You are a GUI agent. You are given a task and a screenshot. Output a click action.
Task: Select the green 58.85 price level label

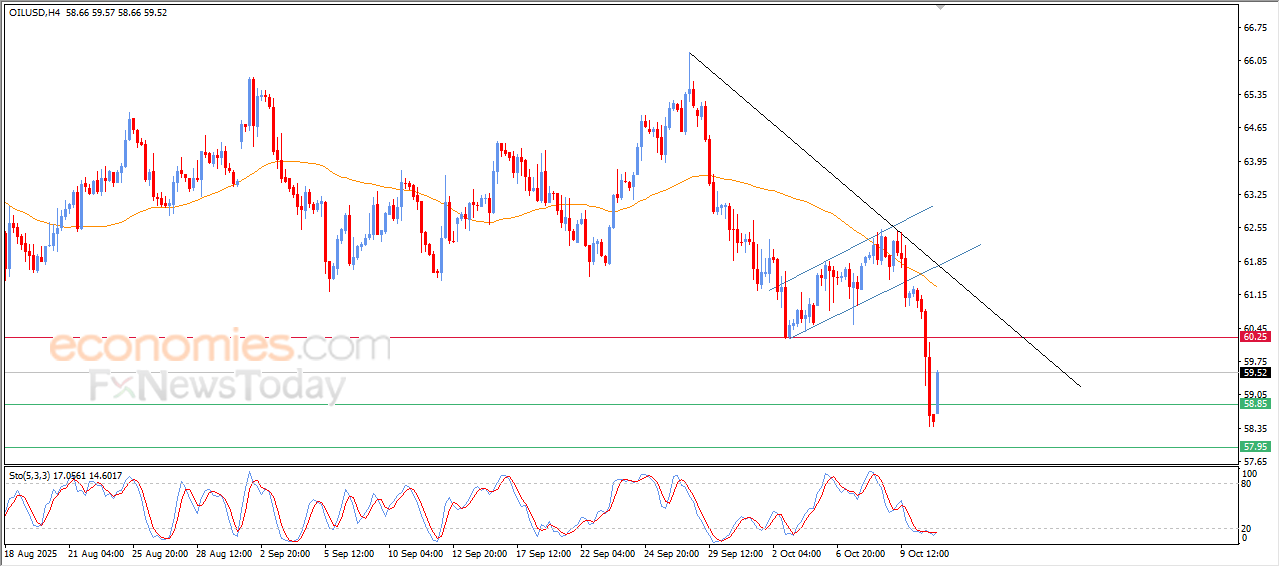point(1254,404)
